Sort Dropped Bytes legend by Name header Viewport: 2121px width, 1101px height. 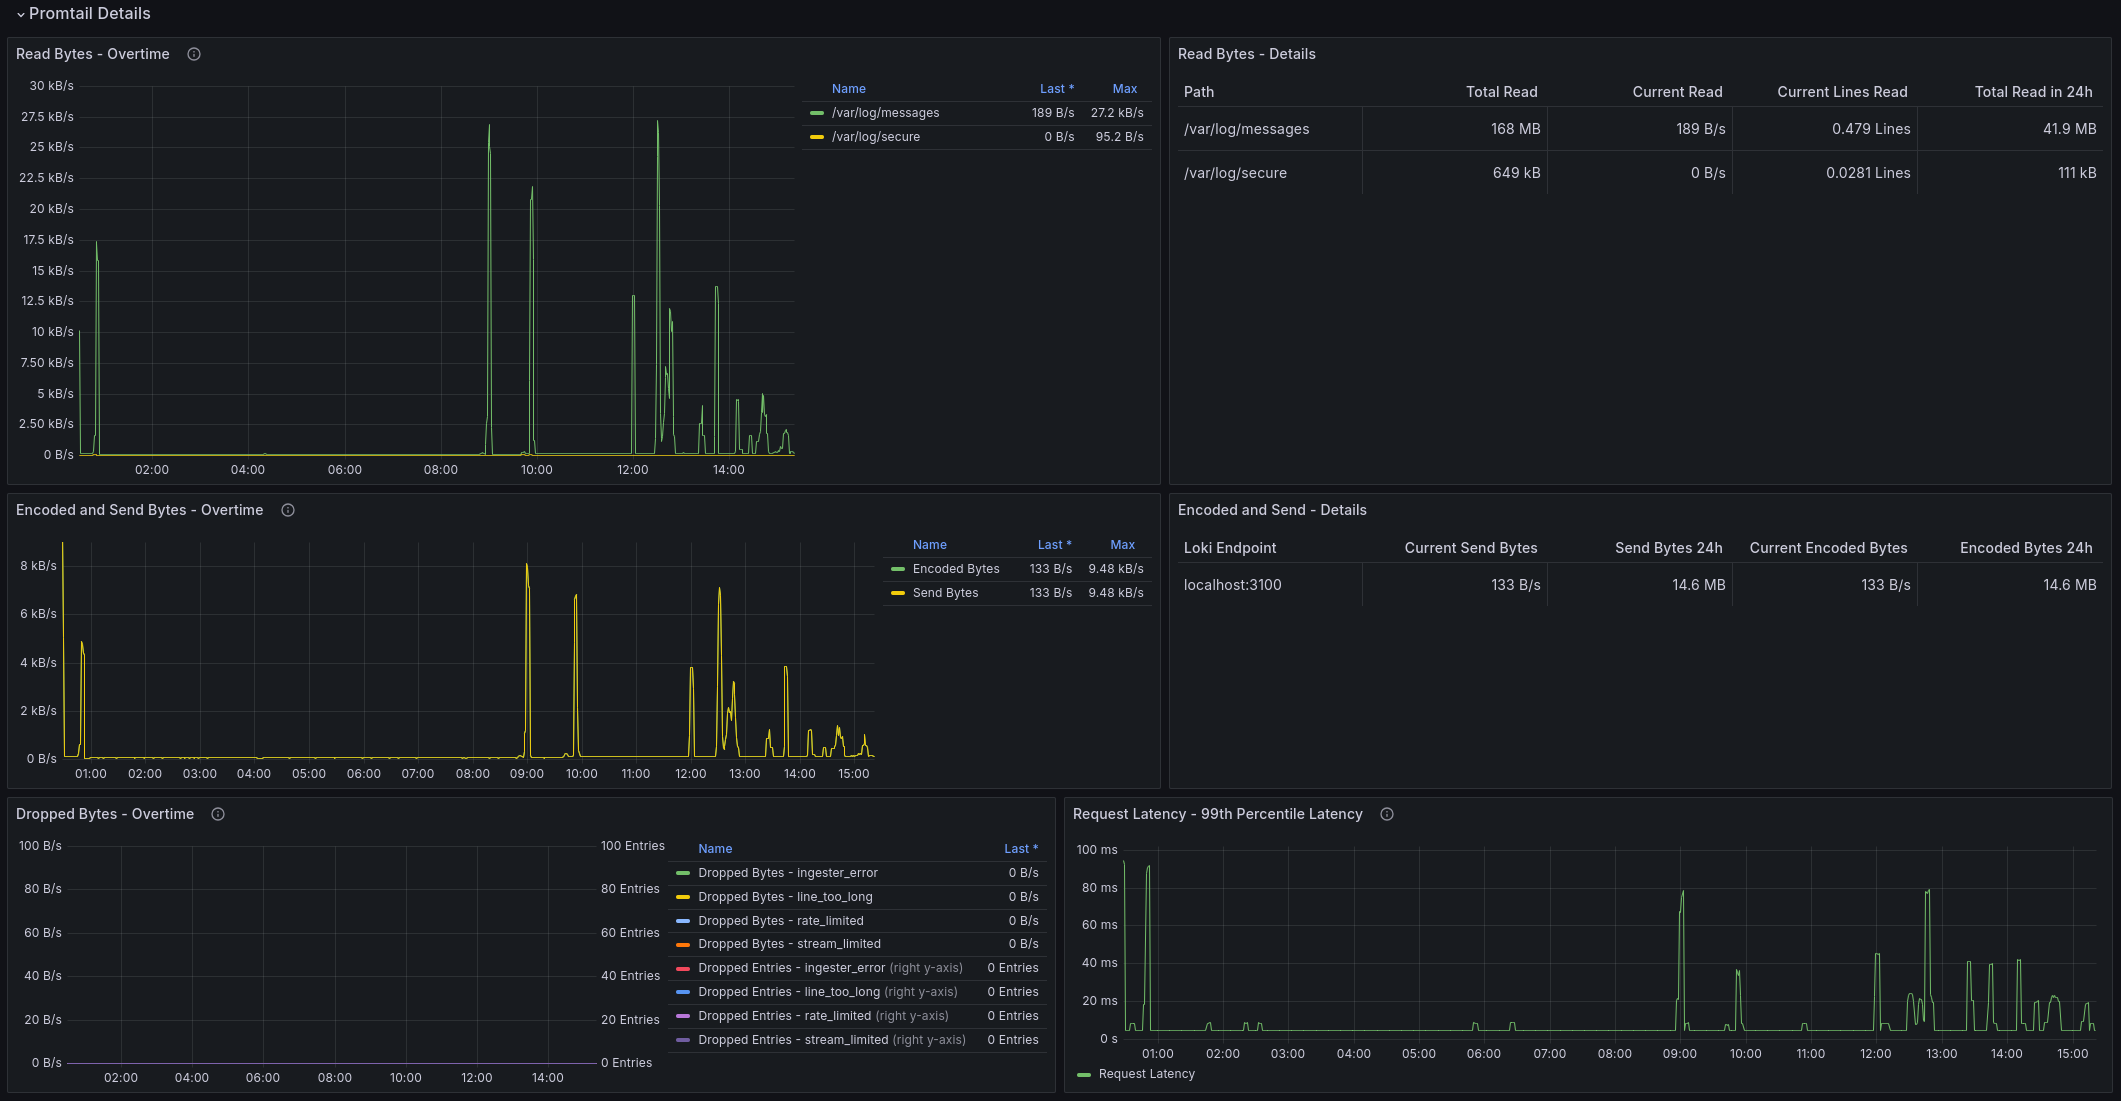tap(715, 849)
